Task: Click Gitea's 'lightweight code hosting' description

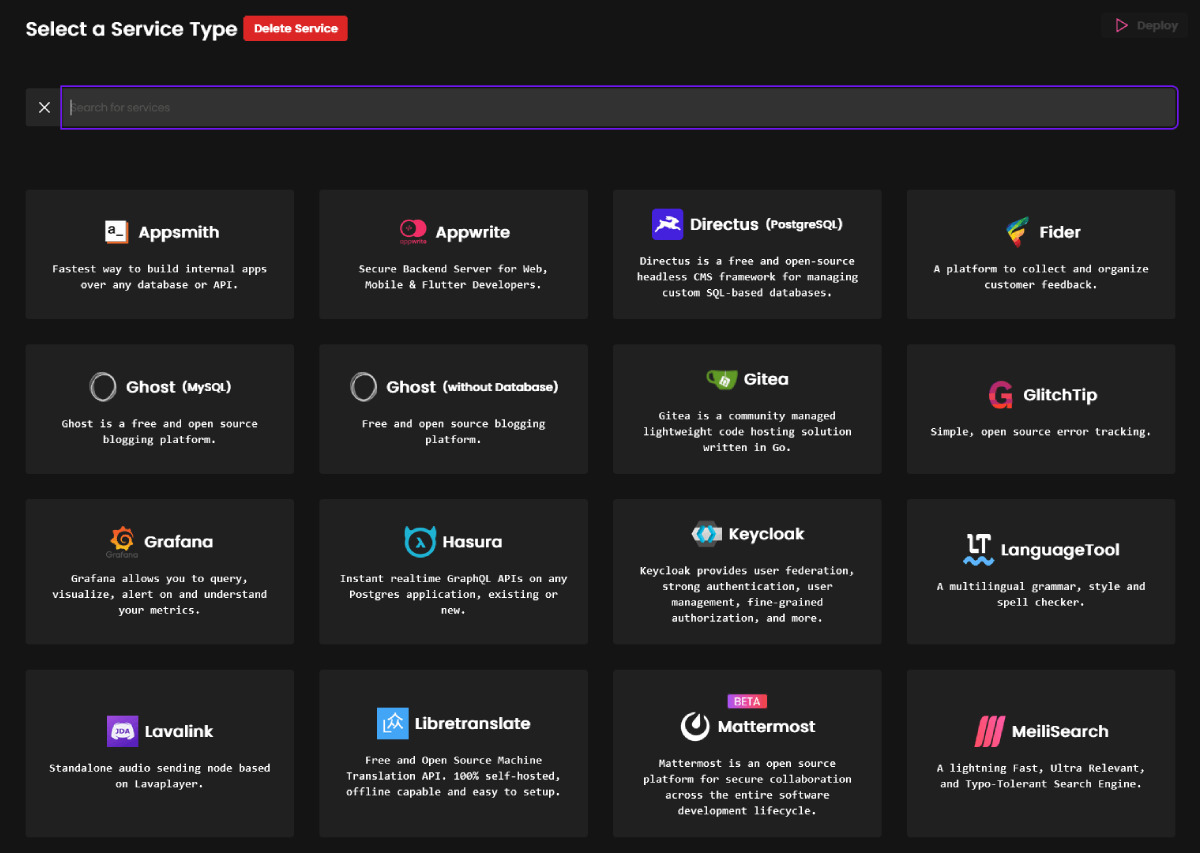Action: tap(747, 432)
